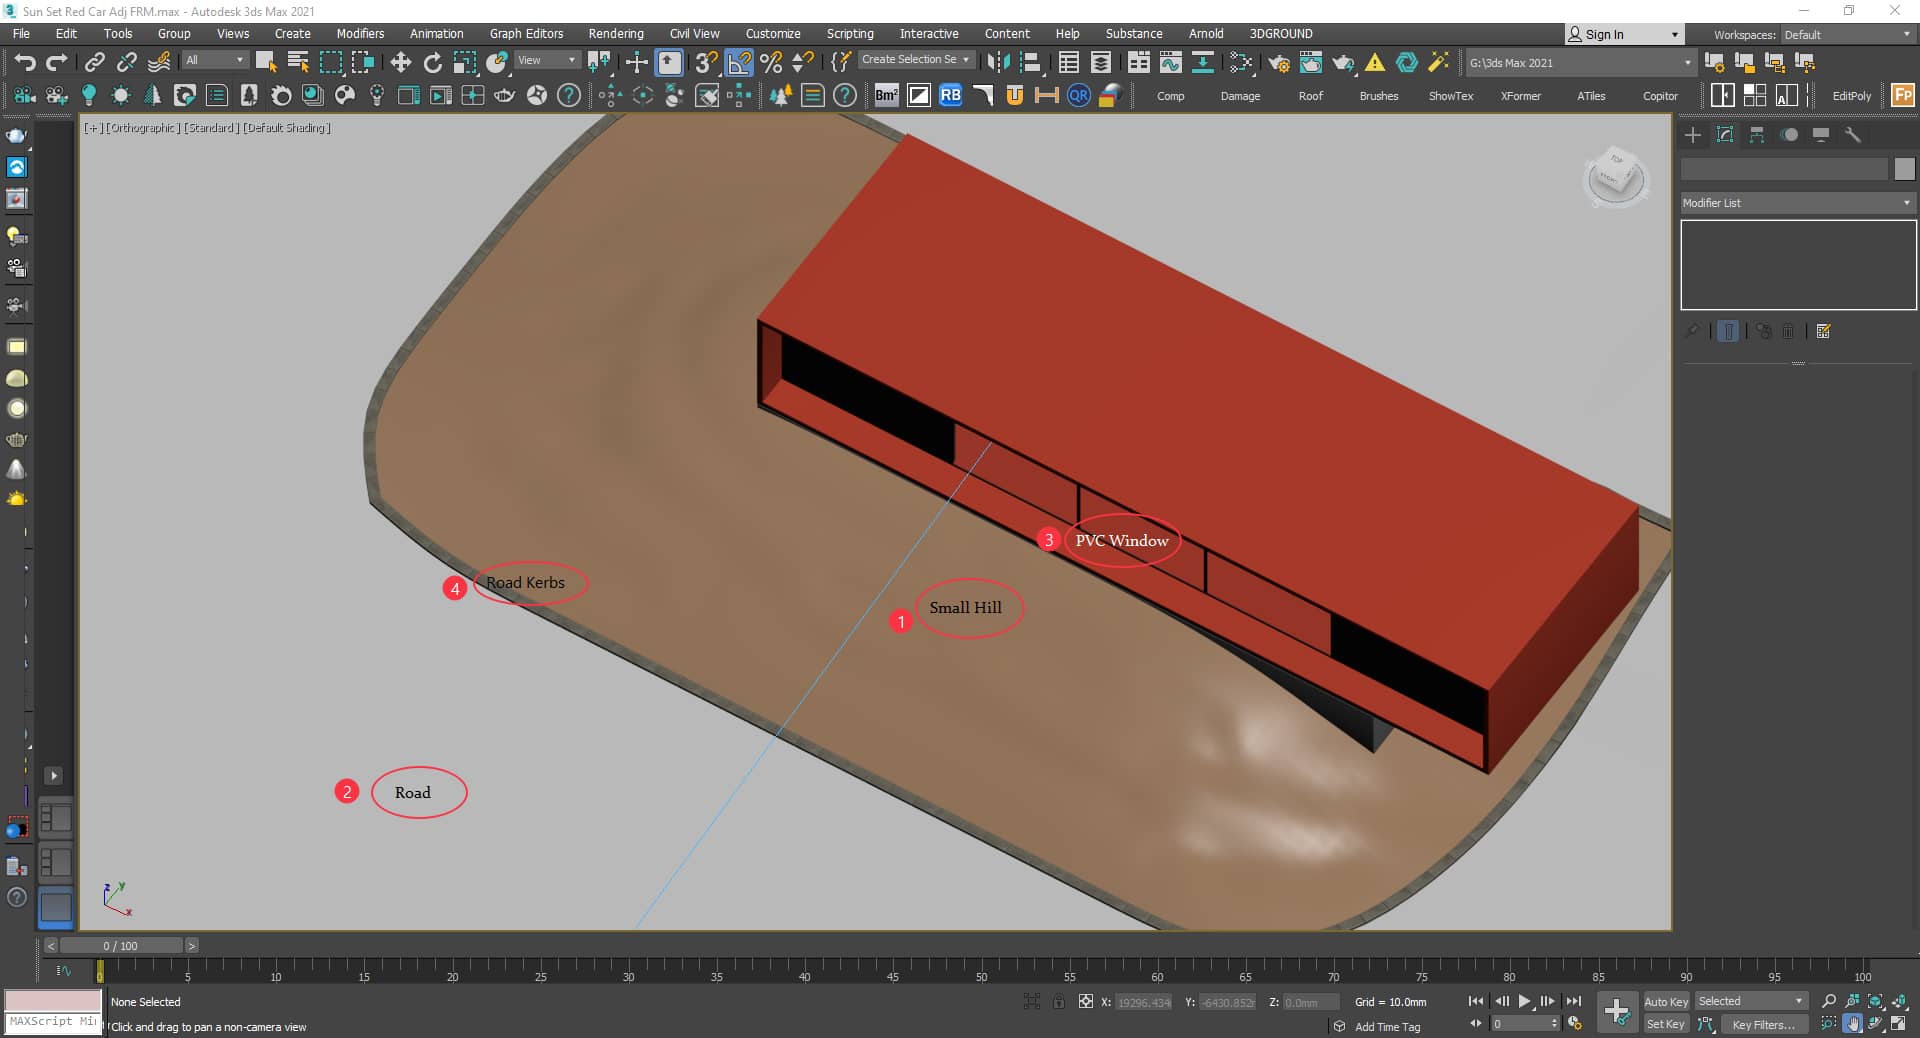Click the Rectangular Selection Region icon
The image size is (1920, 1038).
click(x=330, y=63)
